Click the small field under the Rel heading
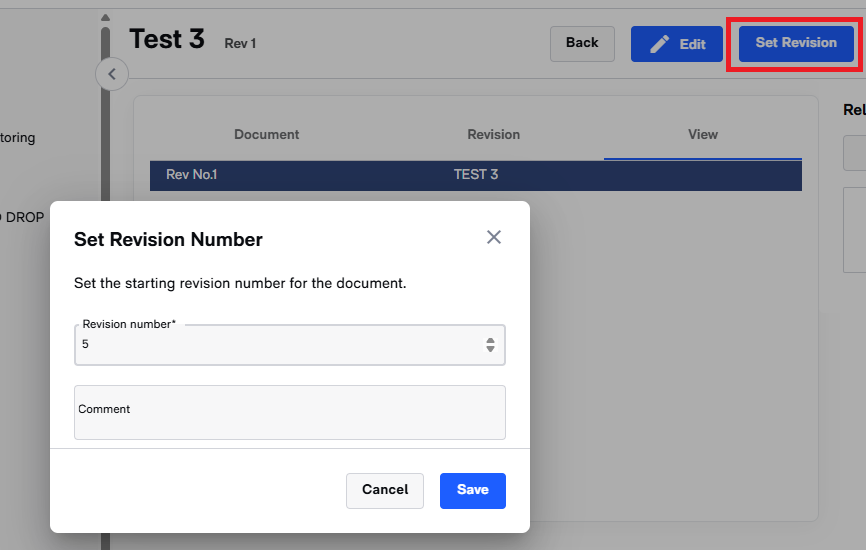Screen dimensions: 866x550 click(855, 153)
